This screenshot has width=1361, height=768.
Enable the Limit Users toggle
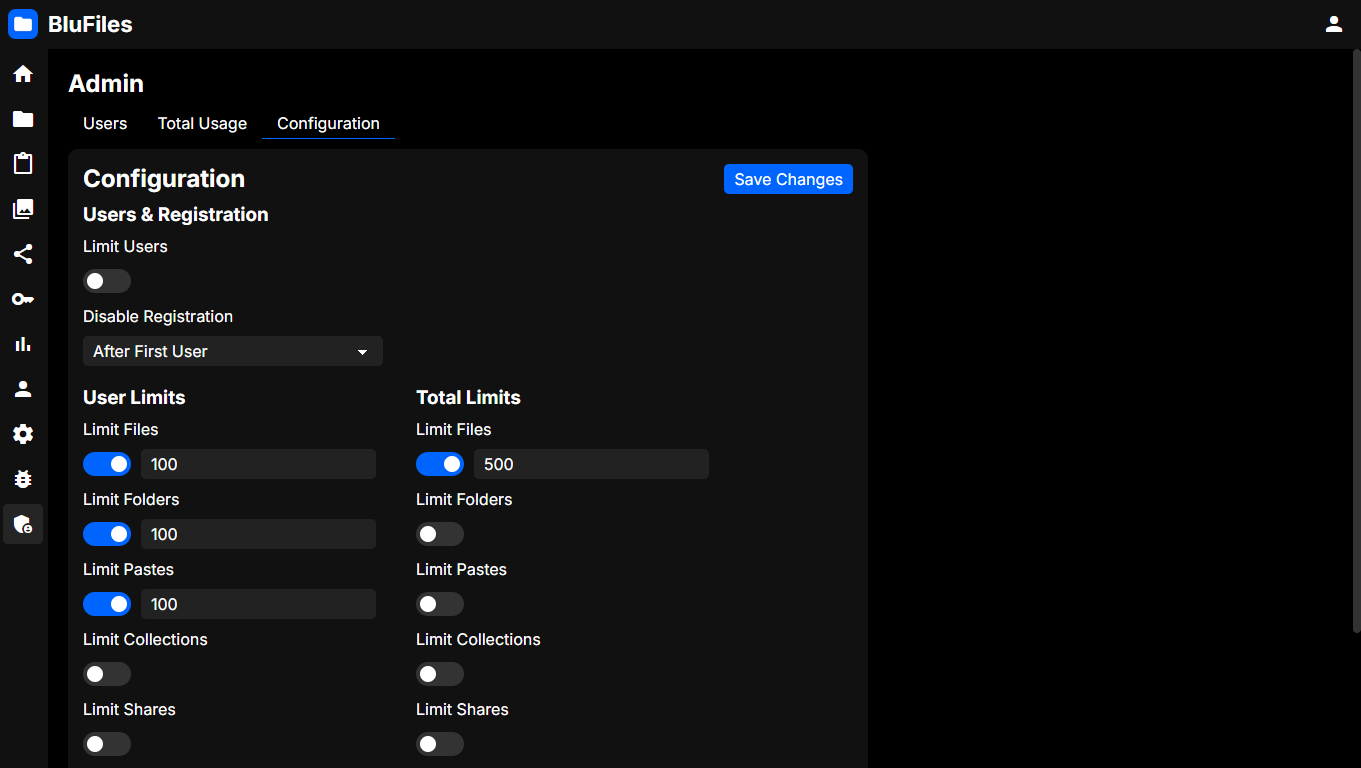107,281
